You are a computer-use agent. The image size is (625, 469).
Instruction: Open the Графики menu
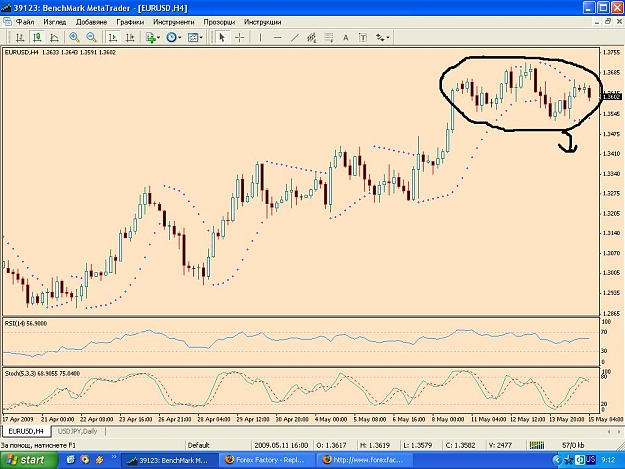click(130, 22)
